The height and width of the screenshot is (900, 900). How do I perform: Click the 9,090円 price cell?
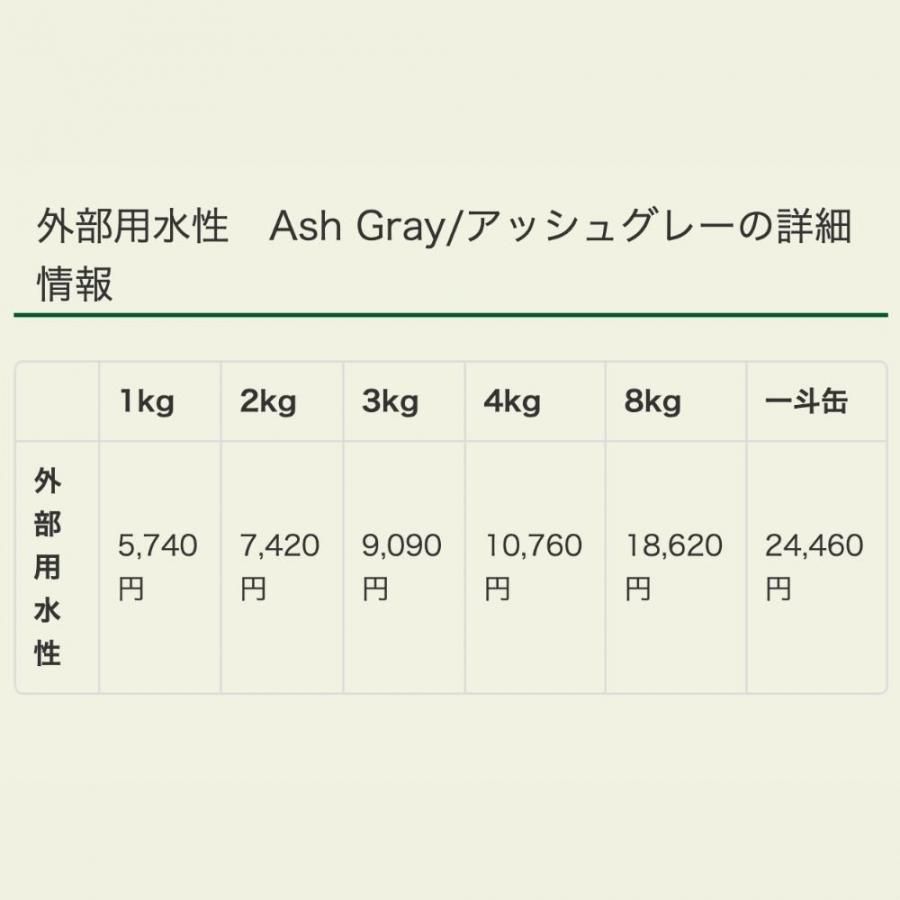[404, 567]
